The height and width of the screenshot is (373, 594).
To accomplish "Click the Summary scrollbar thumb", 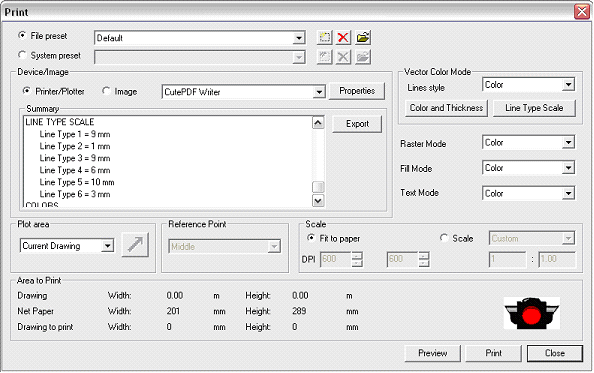I will pos(318,187).
